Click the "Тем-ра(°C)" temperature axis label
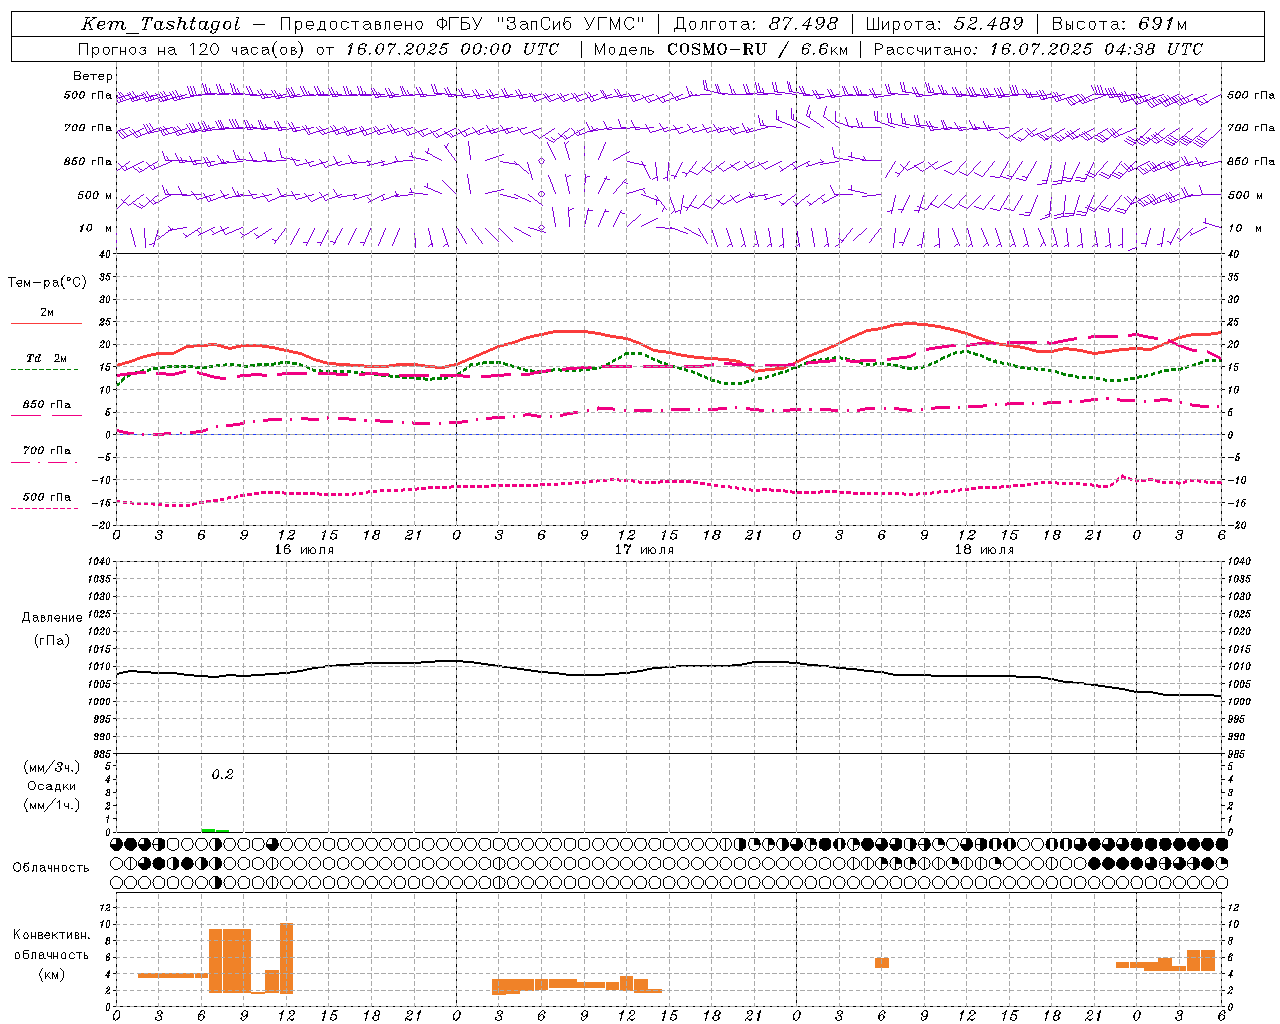Image resolution: width=1280 pixels, height=1024 pixels. point(47,283)
